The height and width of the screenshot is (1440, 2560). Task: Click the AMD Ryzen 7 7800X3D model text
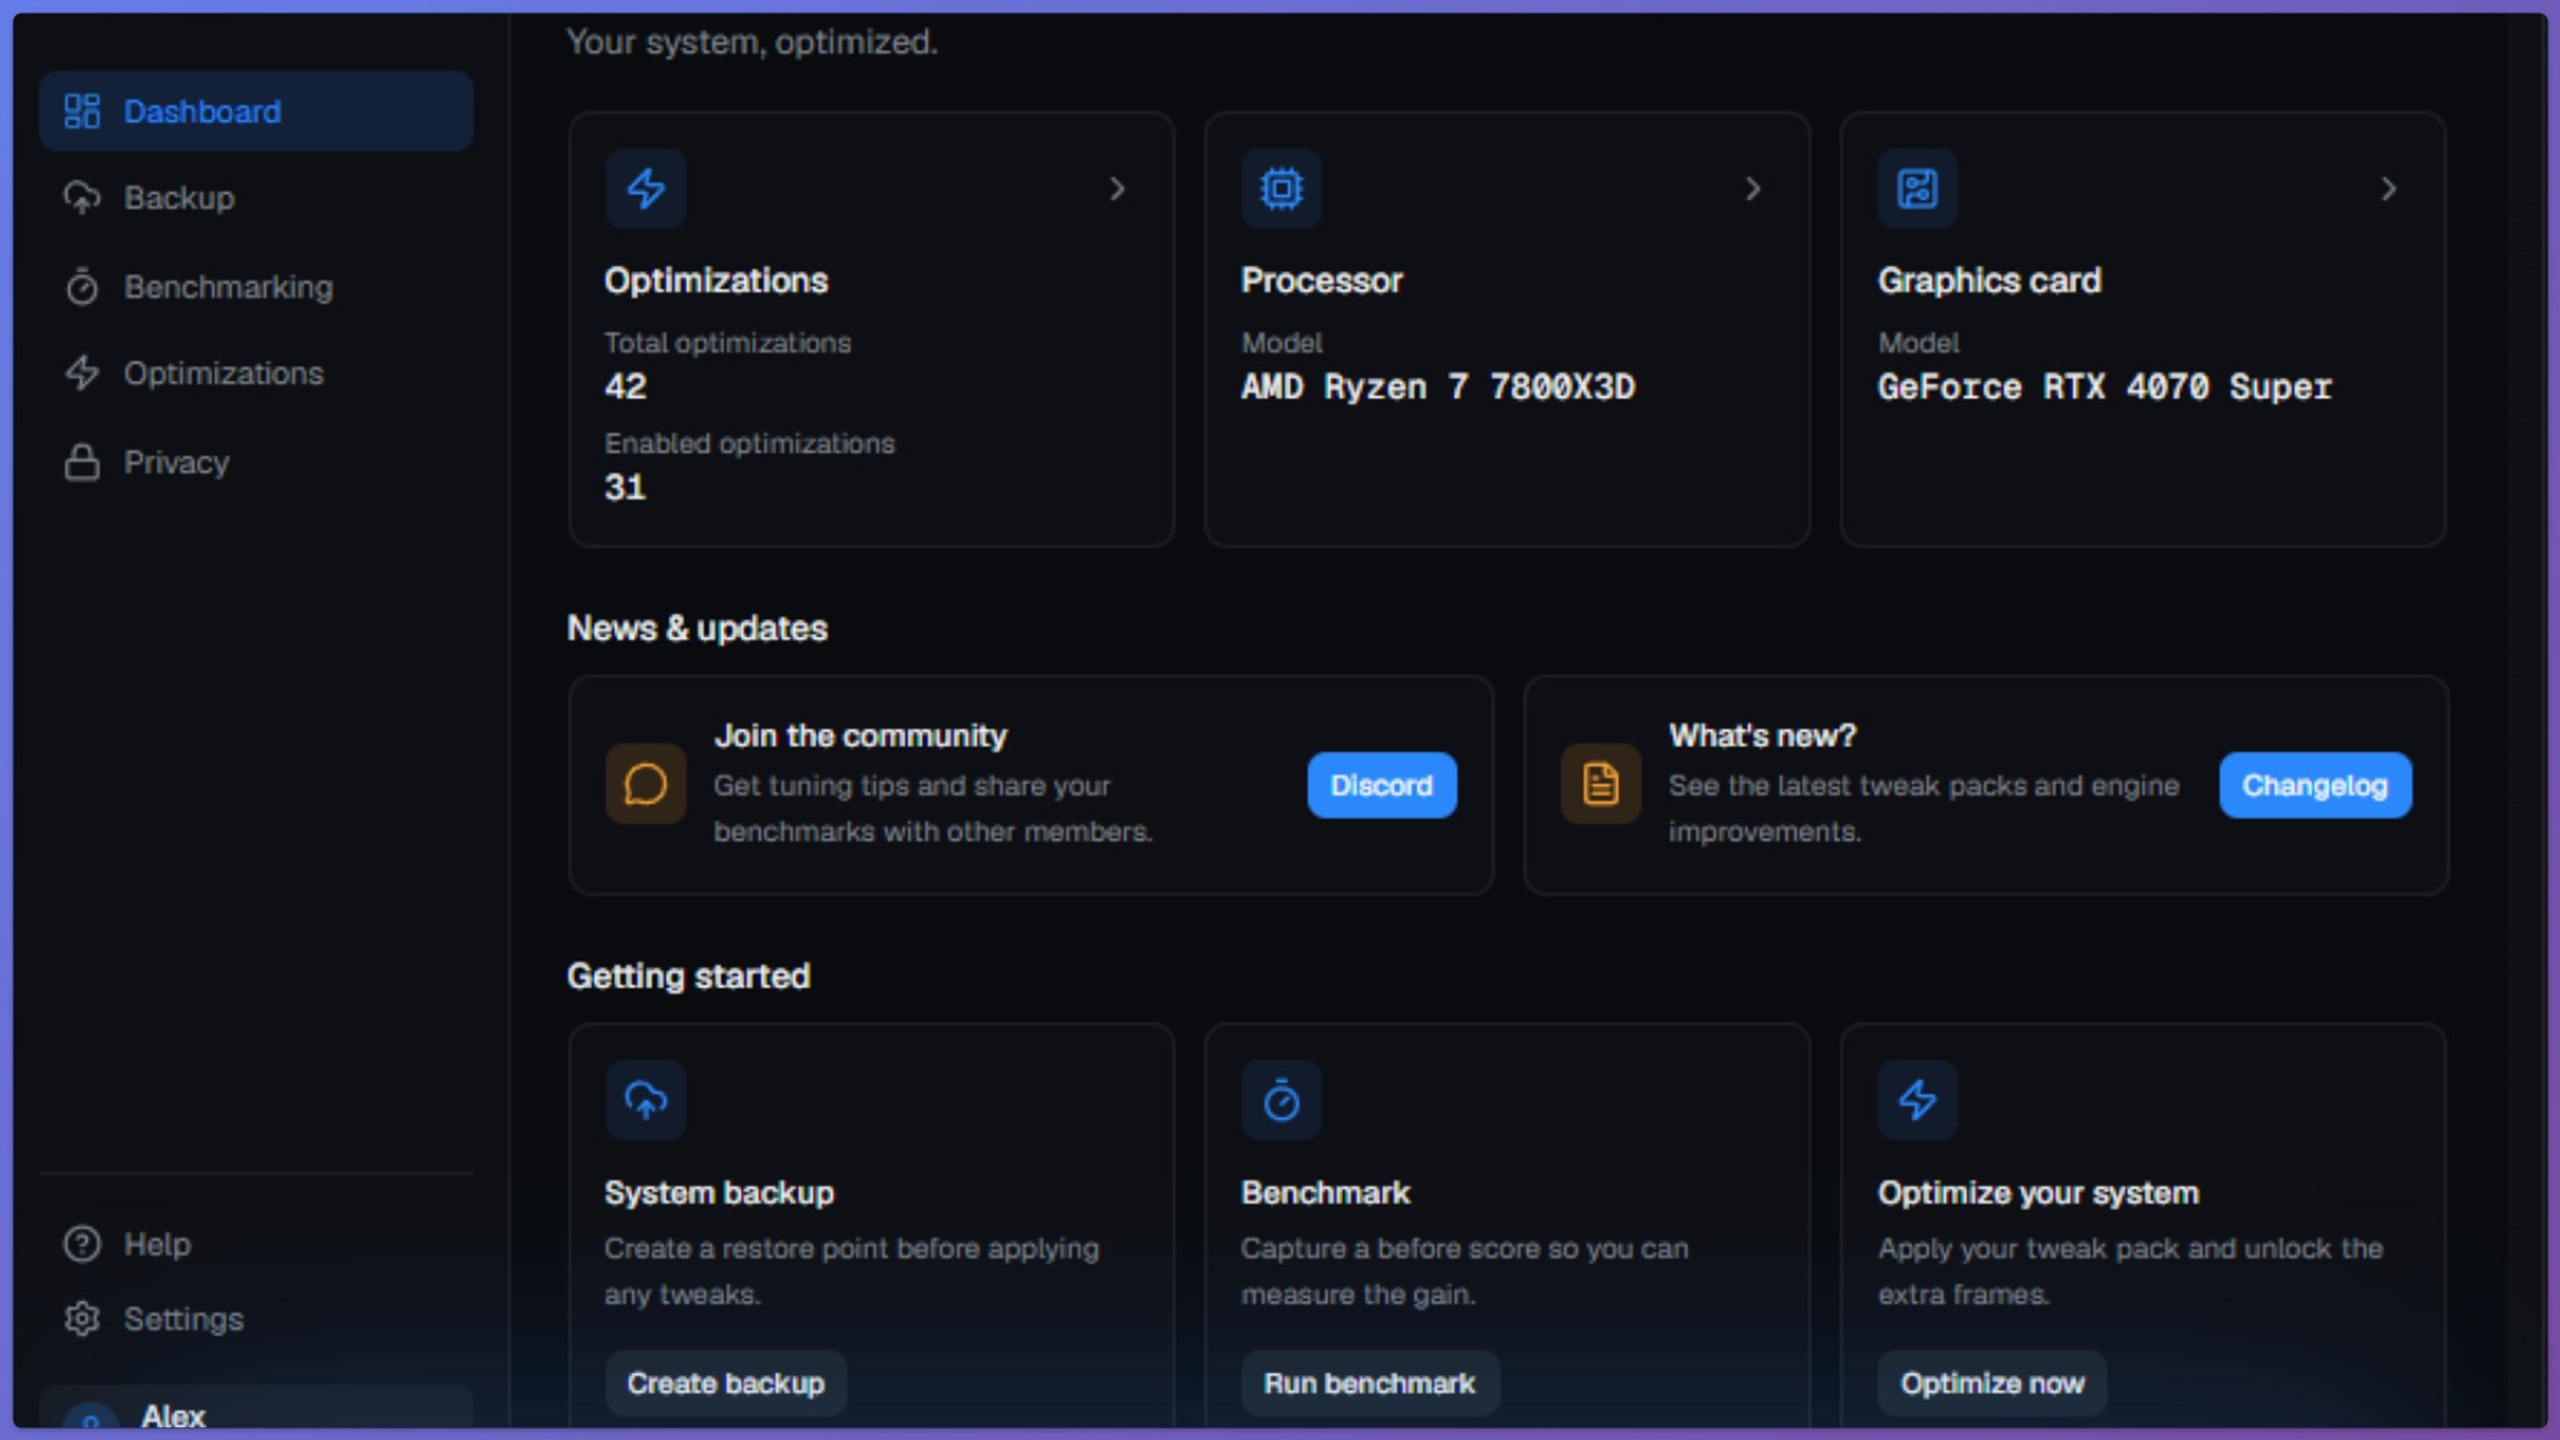tap(1438, 387)
